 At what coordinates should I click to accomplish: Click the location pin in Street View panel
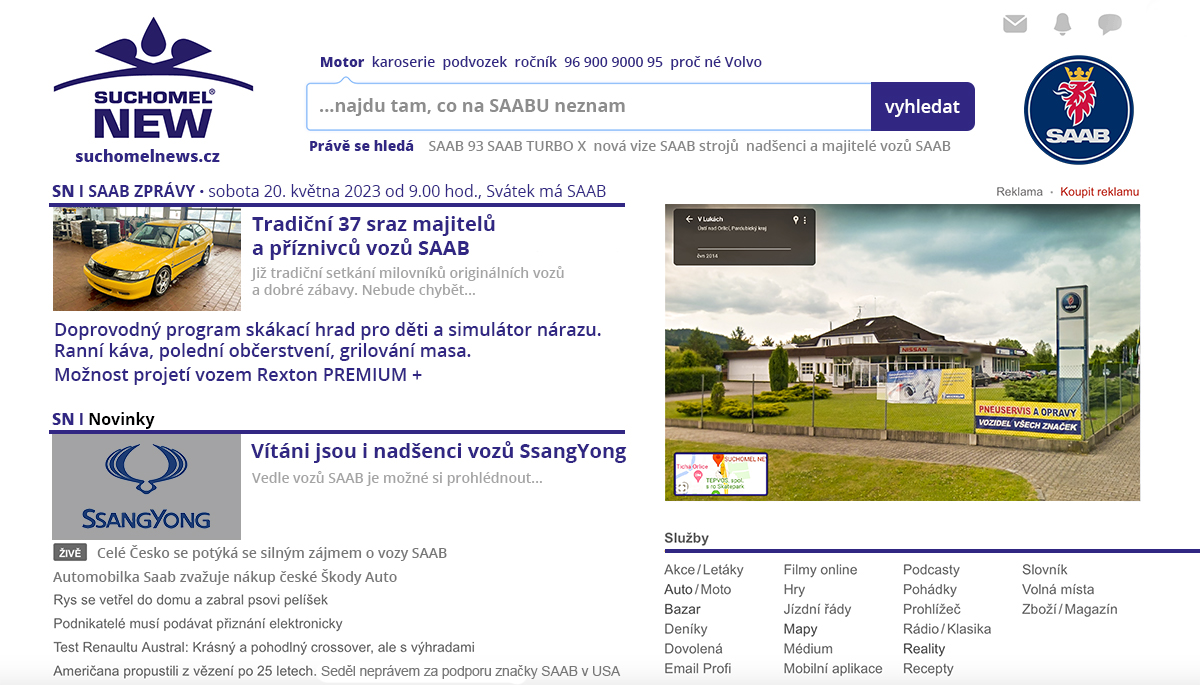pos(796,219)
